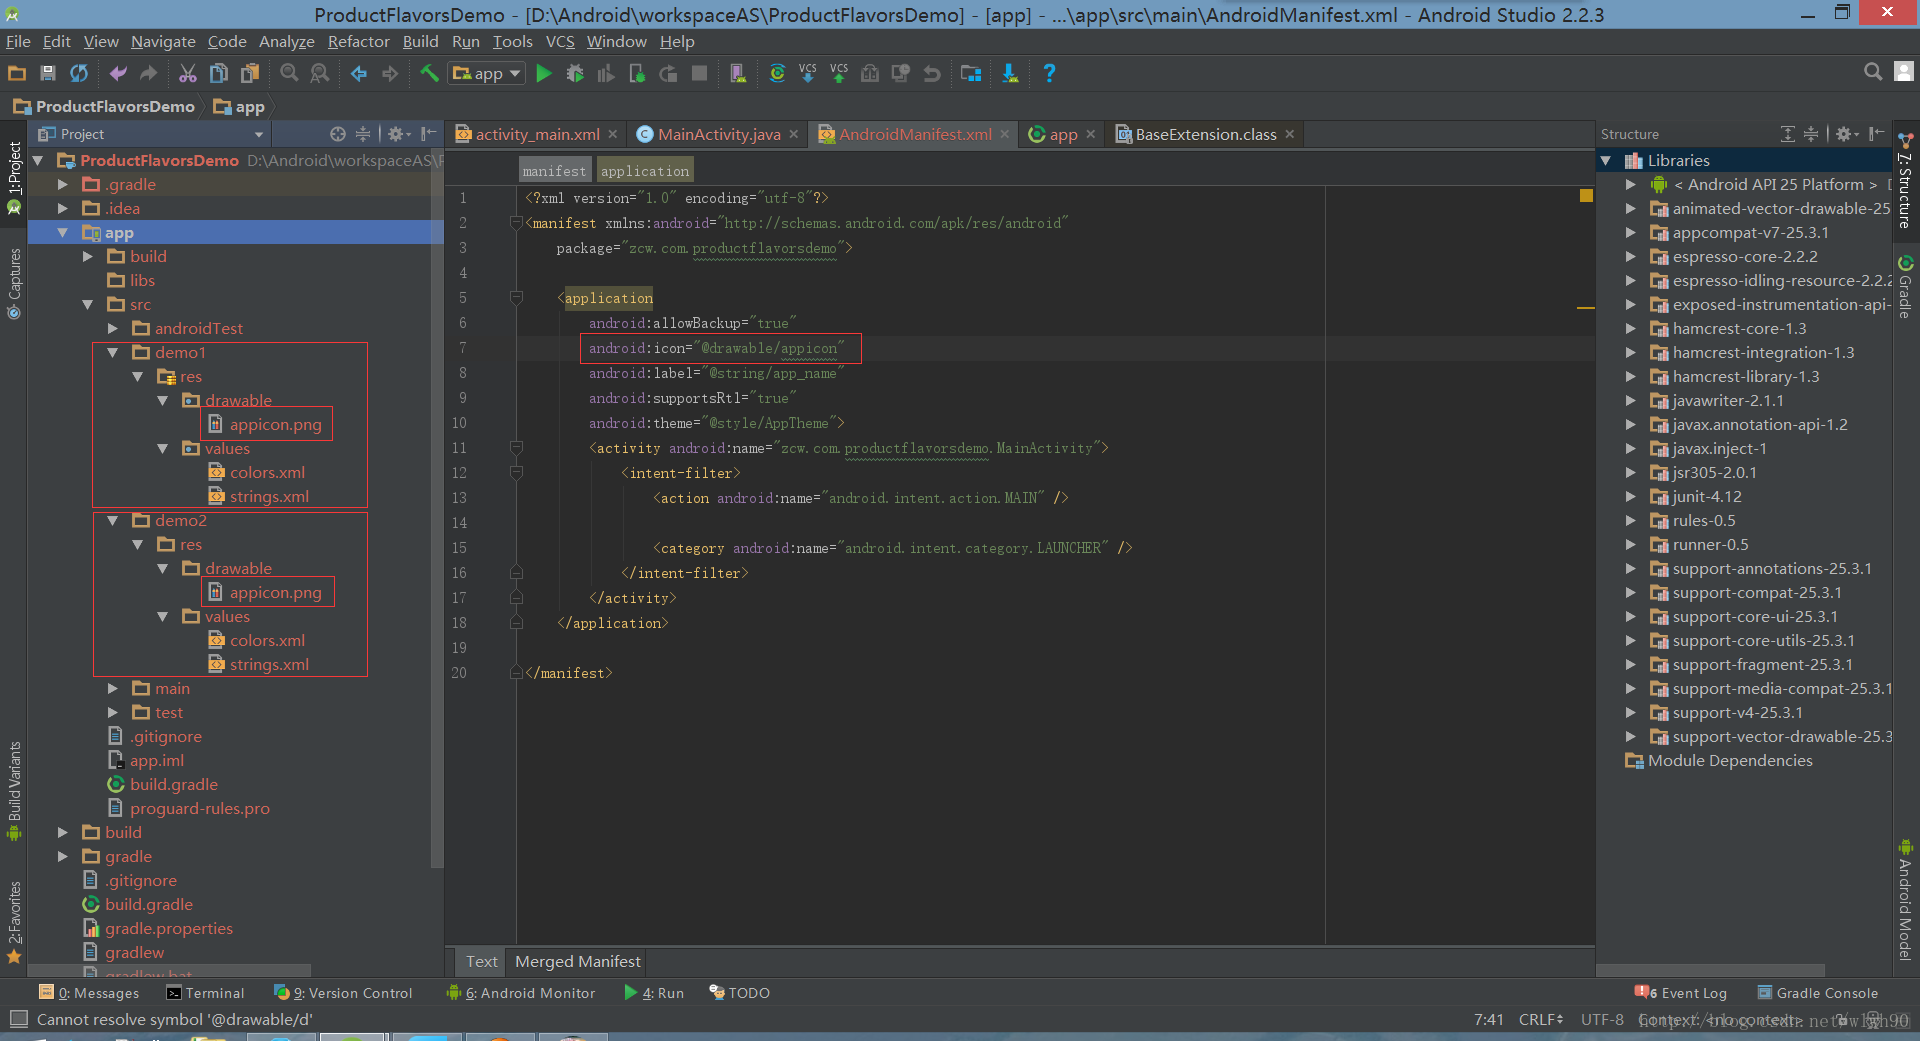Click Attach debugger to Android process icon

637,73
